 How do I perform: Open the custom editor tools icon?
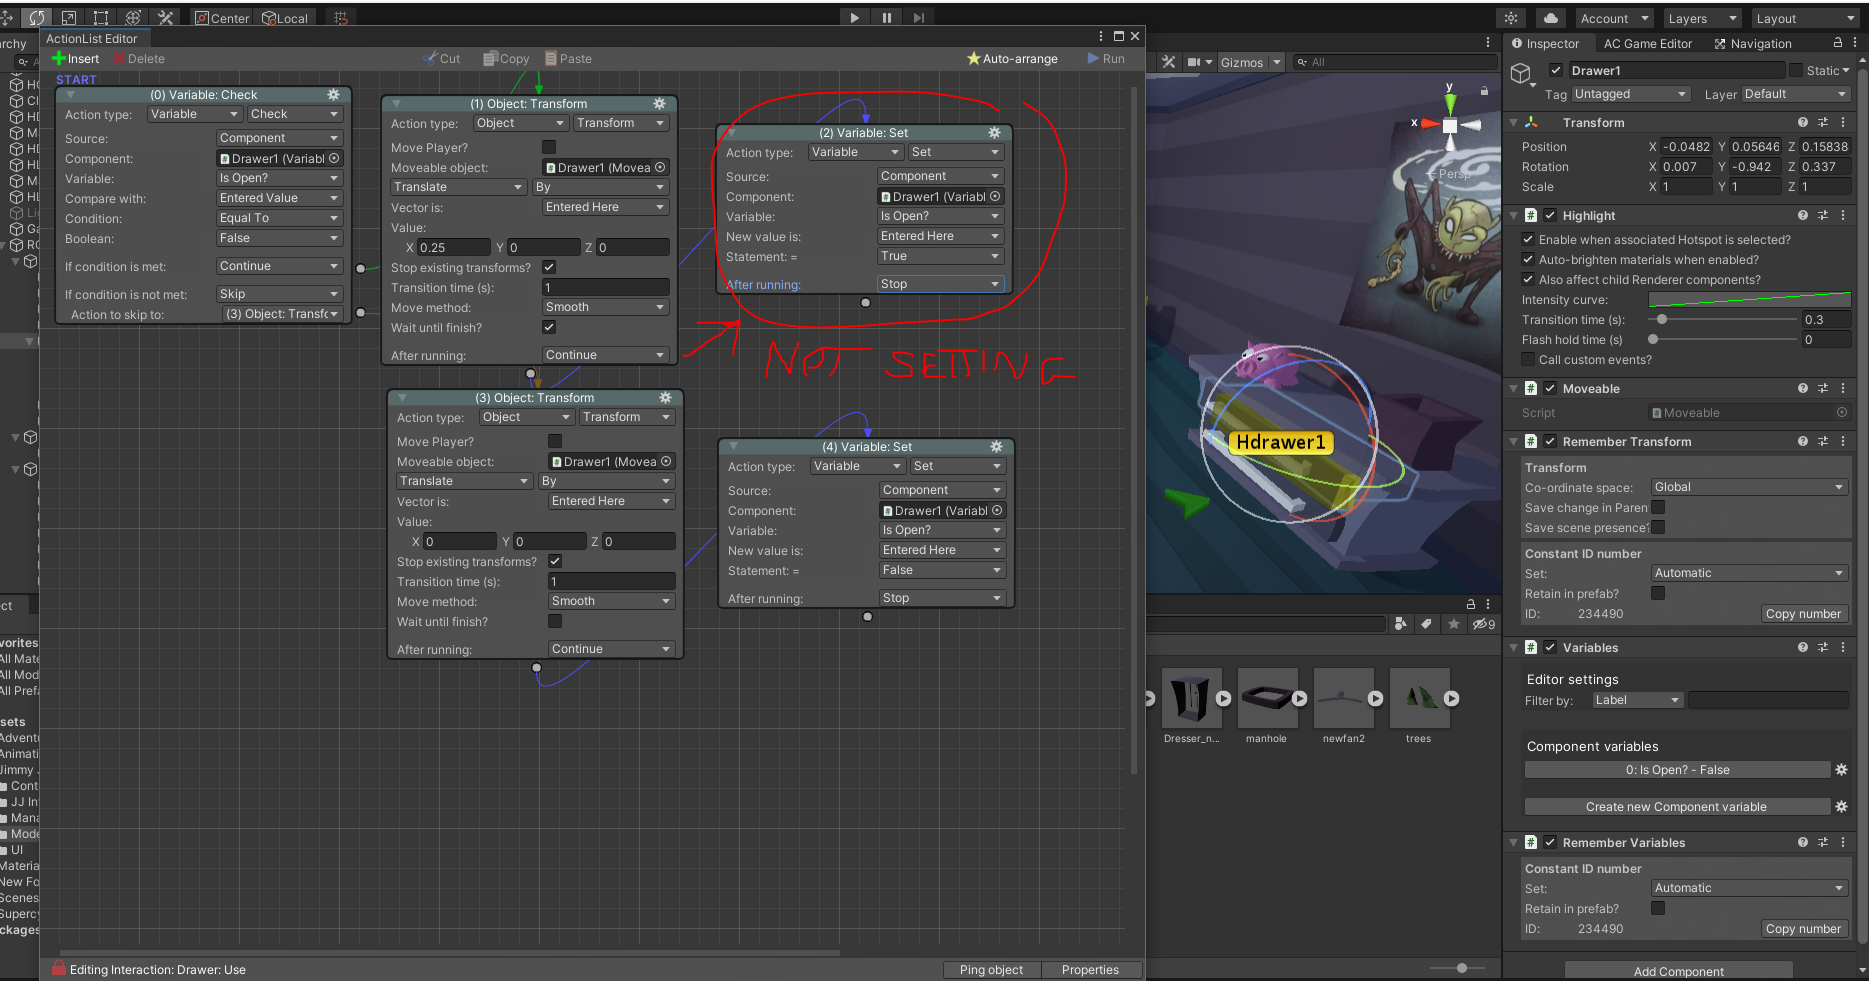(165, 18)
